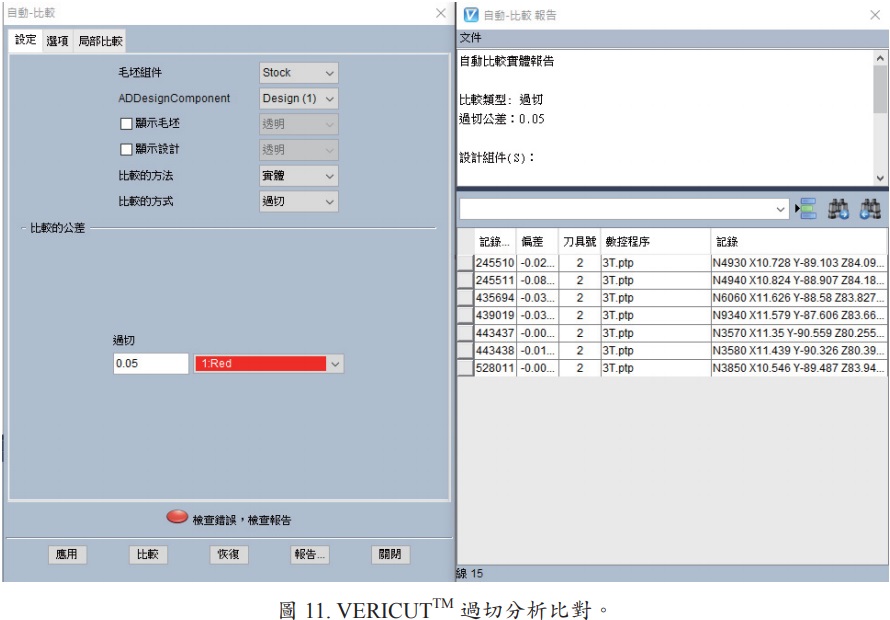Select record number 245511 cell
This screenshot has height=620, width=890.
(495, 280)
